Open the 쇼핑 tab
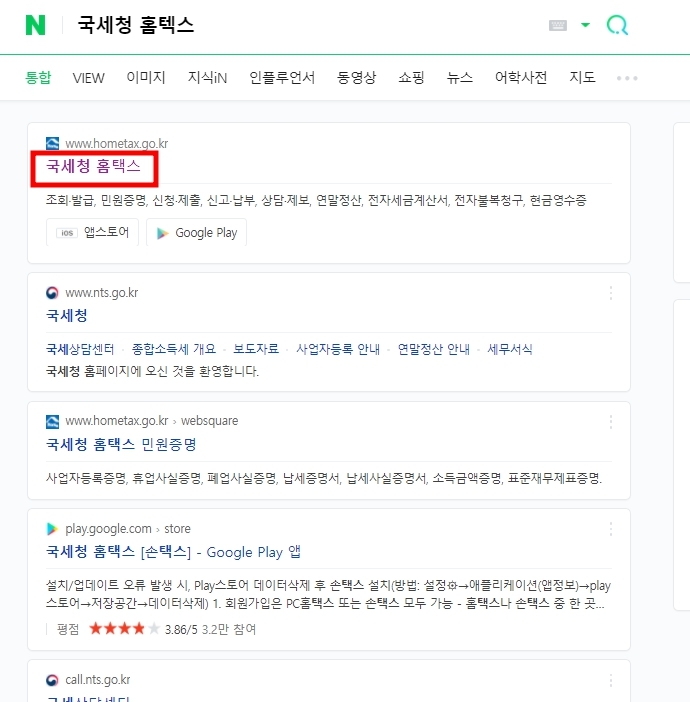Screen dimensions: 690x702 tap(411, 77)
